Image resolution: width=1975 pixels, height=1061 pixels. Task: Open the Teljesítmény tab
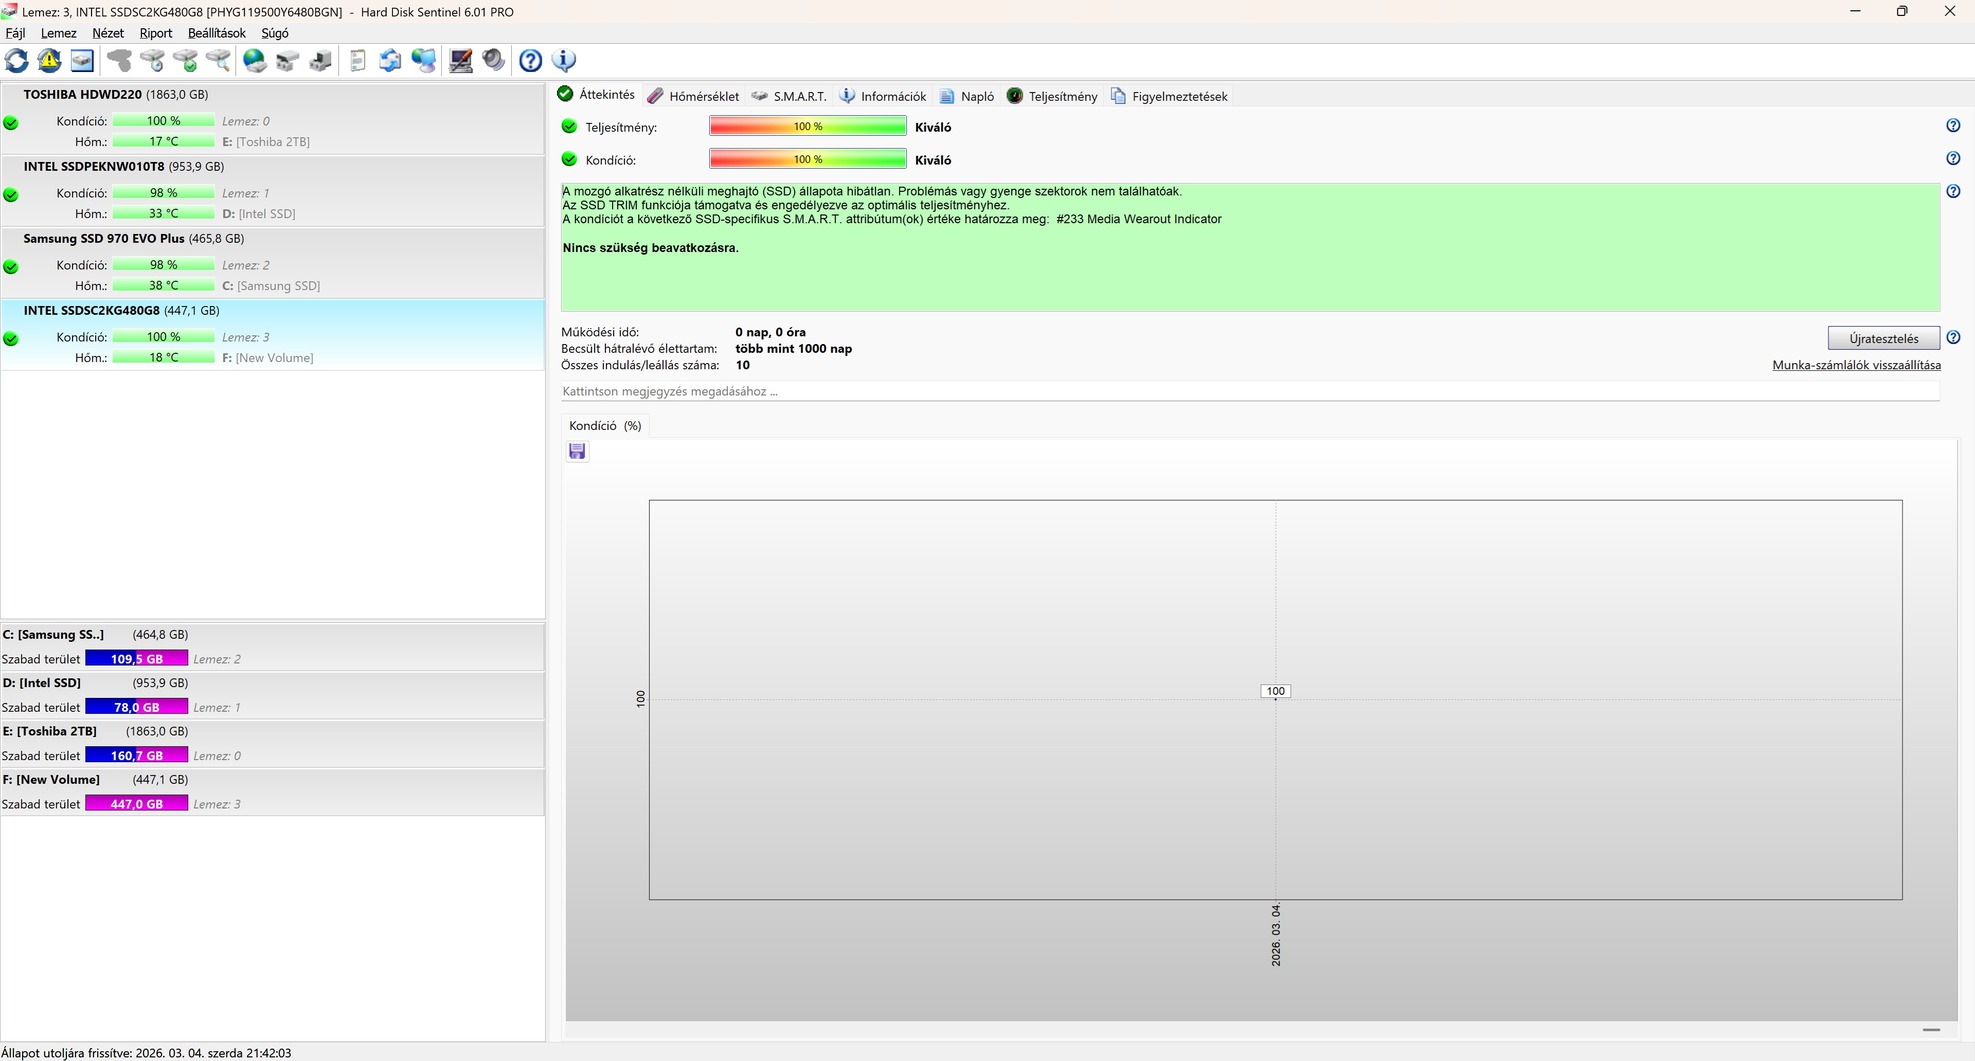[x=1051, y=96]
